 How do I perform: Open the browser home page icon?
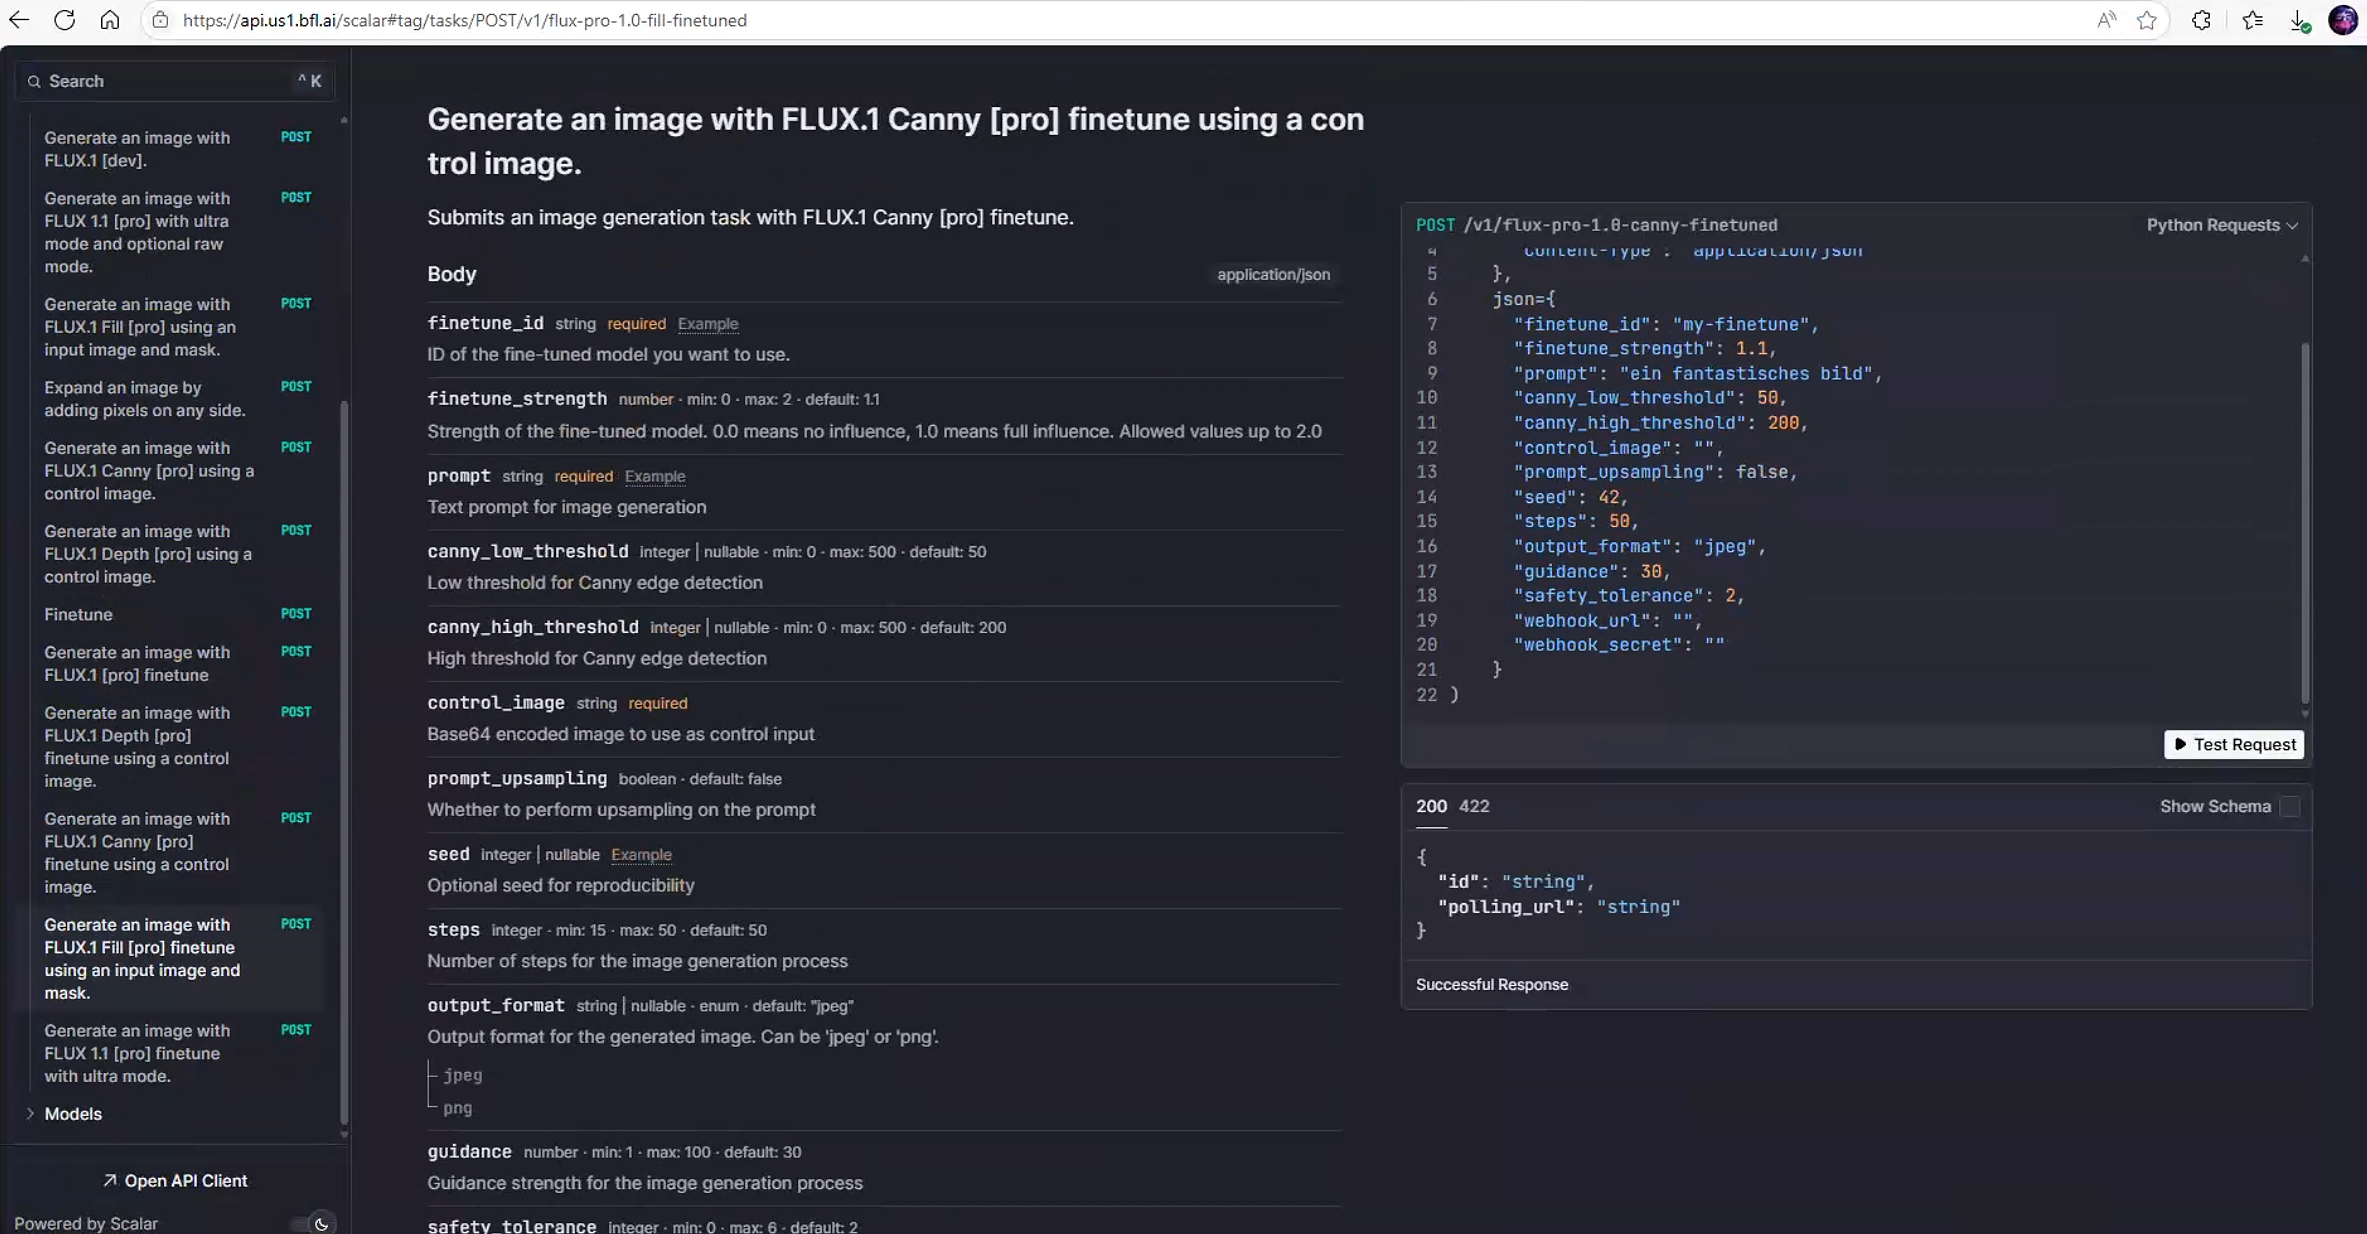[110, 20]
